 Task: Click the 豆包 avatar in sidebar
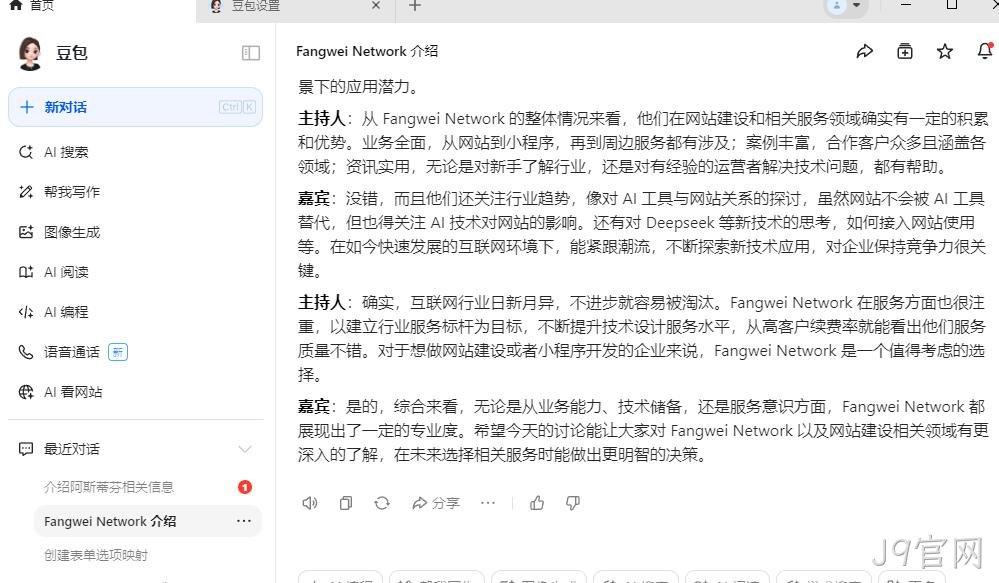pyautogui.click(x=29, y=53)
